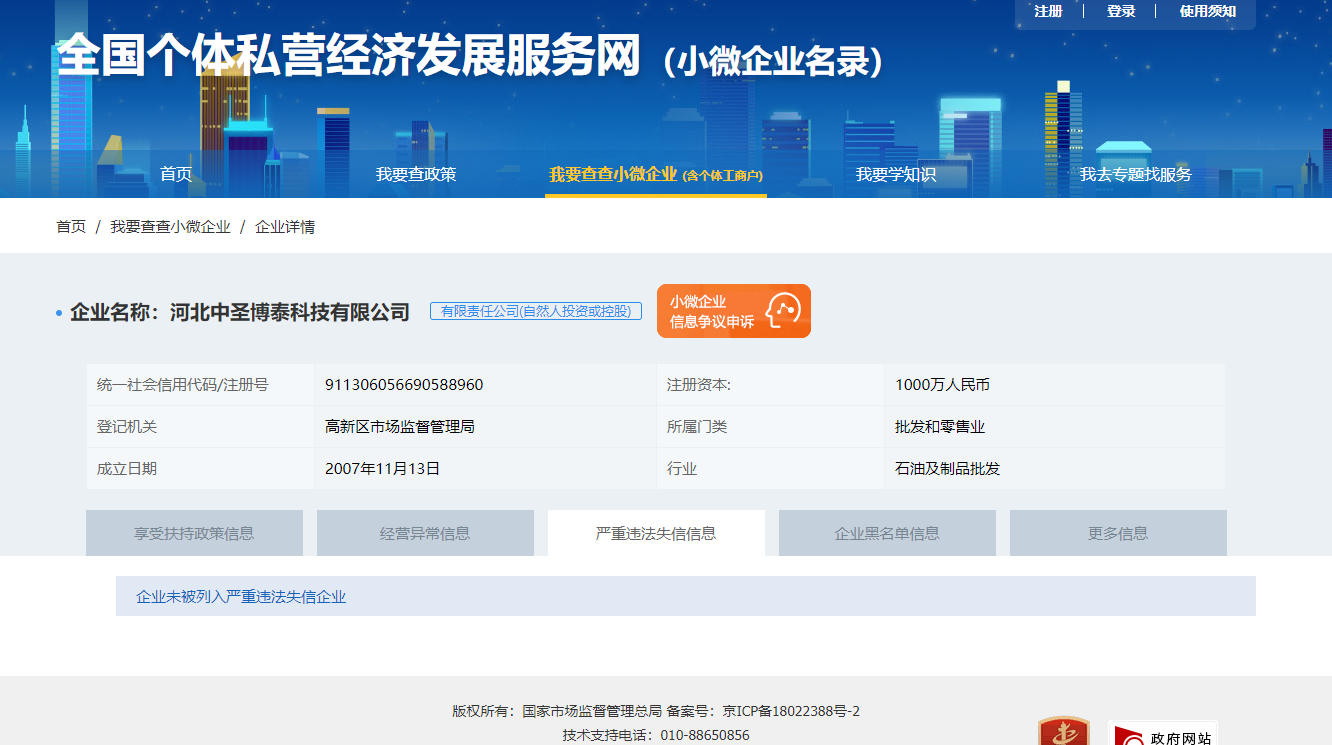Switch to 享受扶持政策信息 tab
The image size is (1332, 745).
pos(194,533)
